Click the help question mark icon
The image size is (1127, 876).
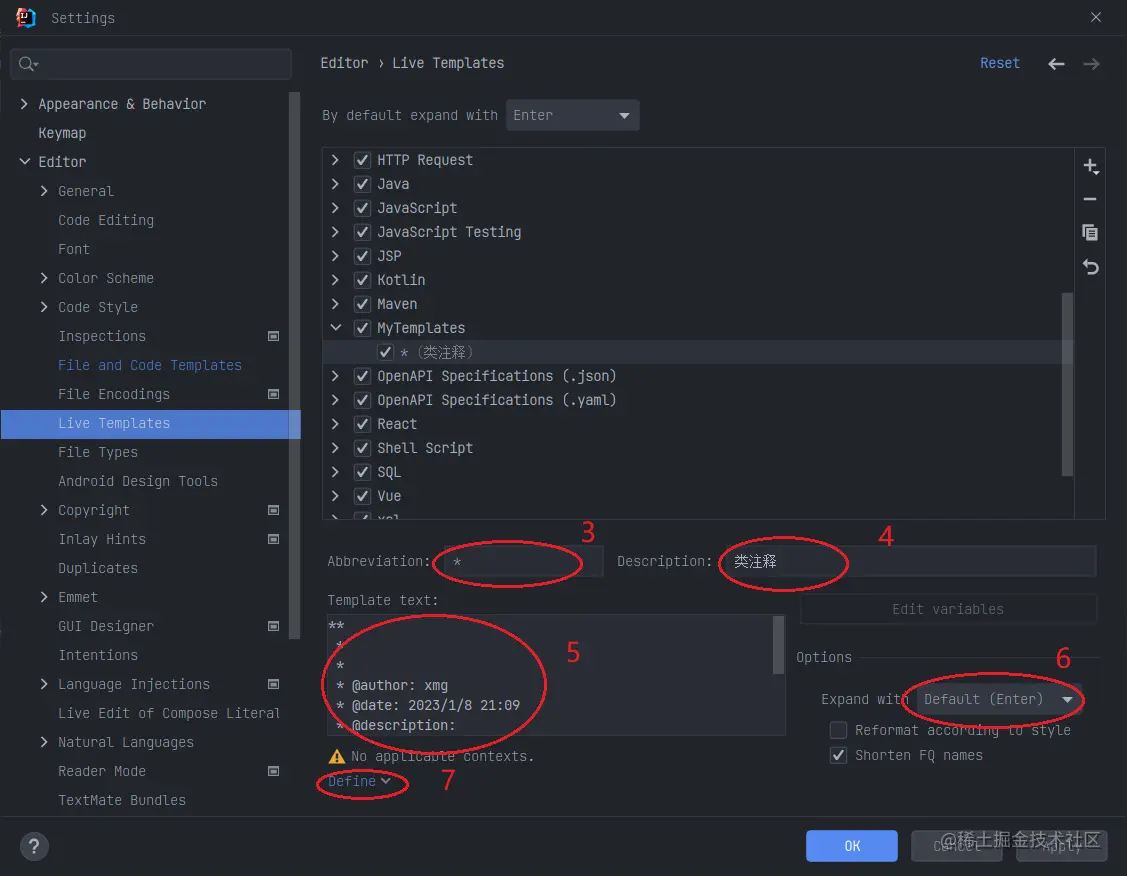point(34,846)
